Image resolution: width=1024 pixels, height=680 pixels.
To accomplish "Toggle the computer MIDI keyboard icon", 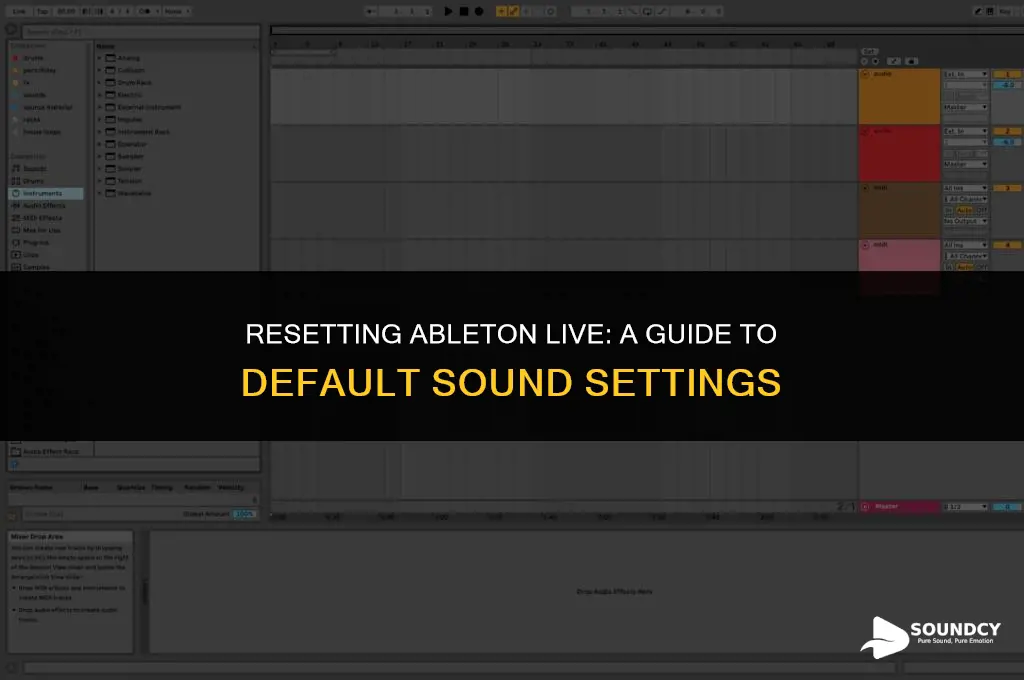I will [990, 11].
